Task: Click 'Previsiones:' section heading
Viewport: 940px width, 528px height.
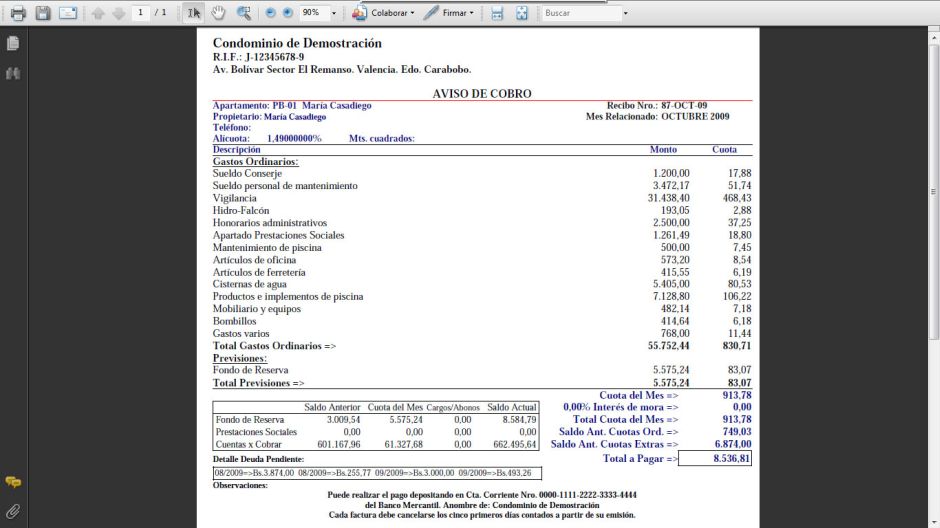Action: (x=240, y=358)
